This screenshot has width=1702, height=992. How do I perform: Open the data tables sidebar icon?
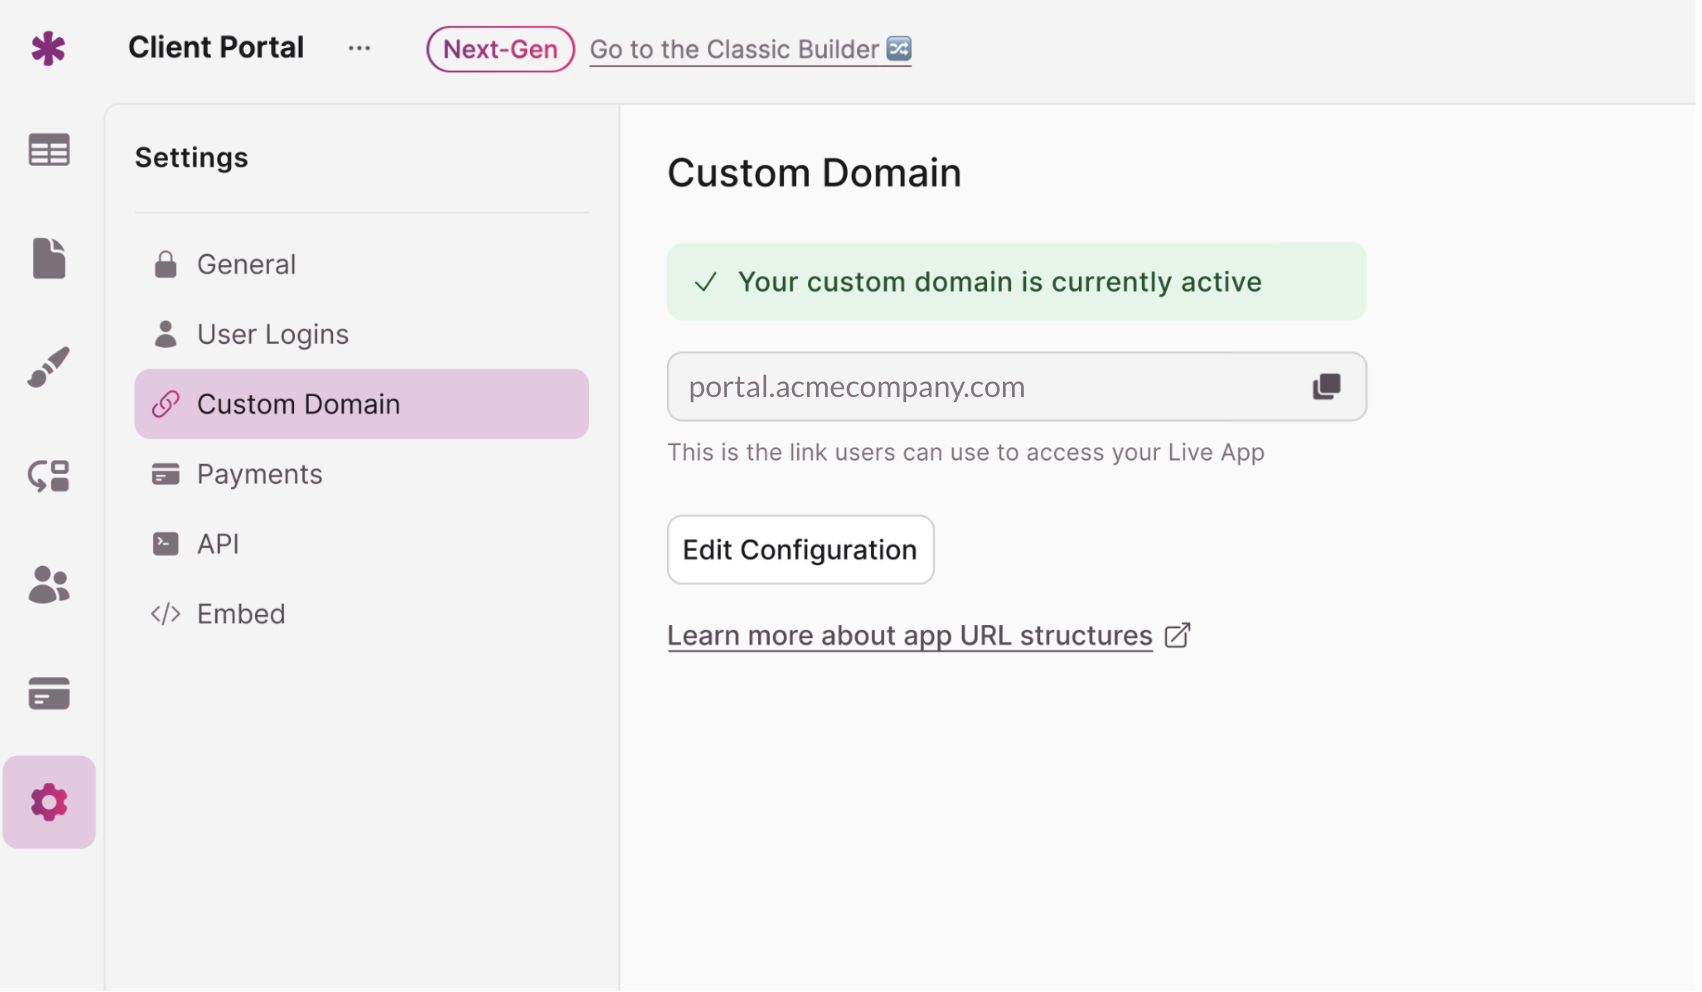point(48,150)
